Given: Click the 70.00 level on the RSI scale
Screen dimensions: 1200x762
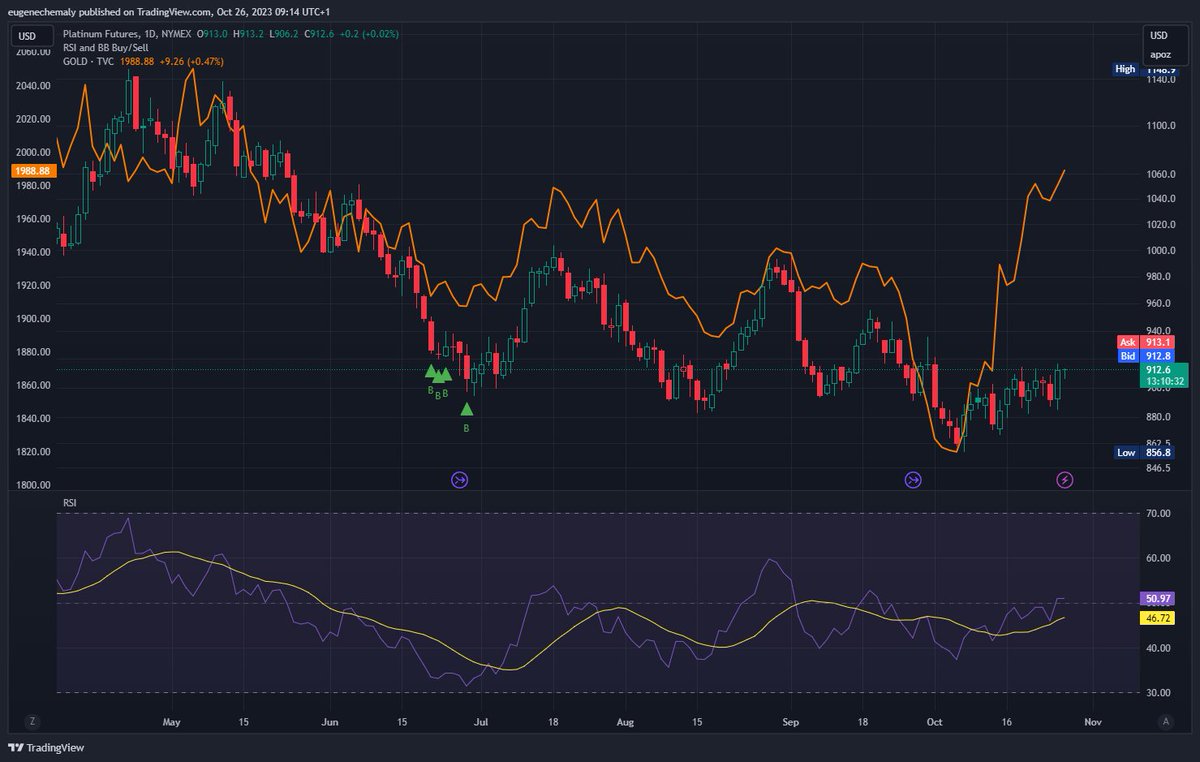Looking at the screenshot, I should 1159,513.
